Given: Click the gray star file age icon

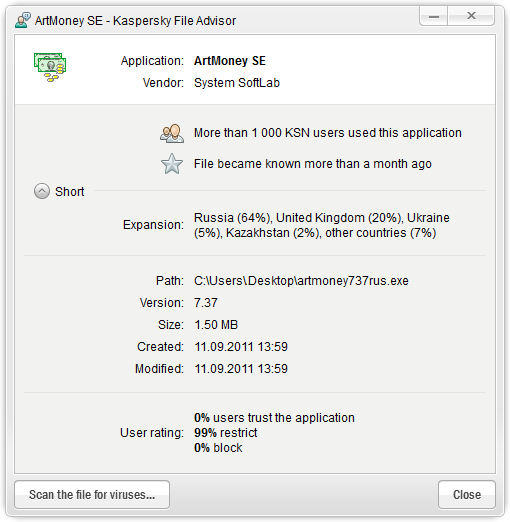Looking at the screenshot, I should [172, 164].
